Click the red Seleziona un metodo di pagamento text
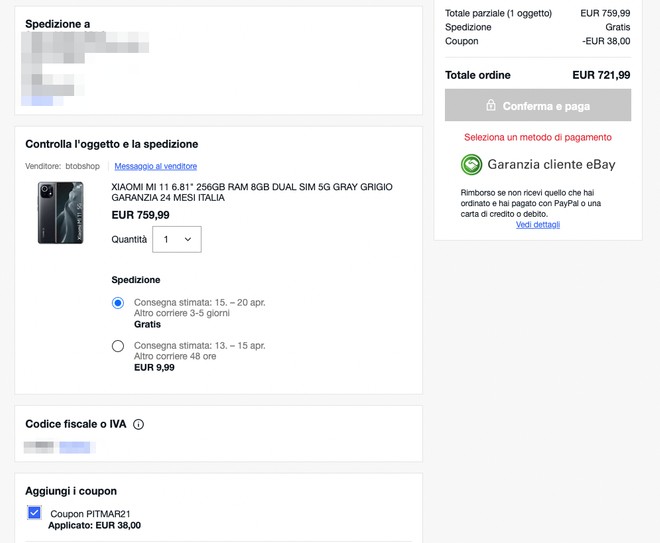 537,137
